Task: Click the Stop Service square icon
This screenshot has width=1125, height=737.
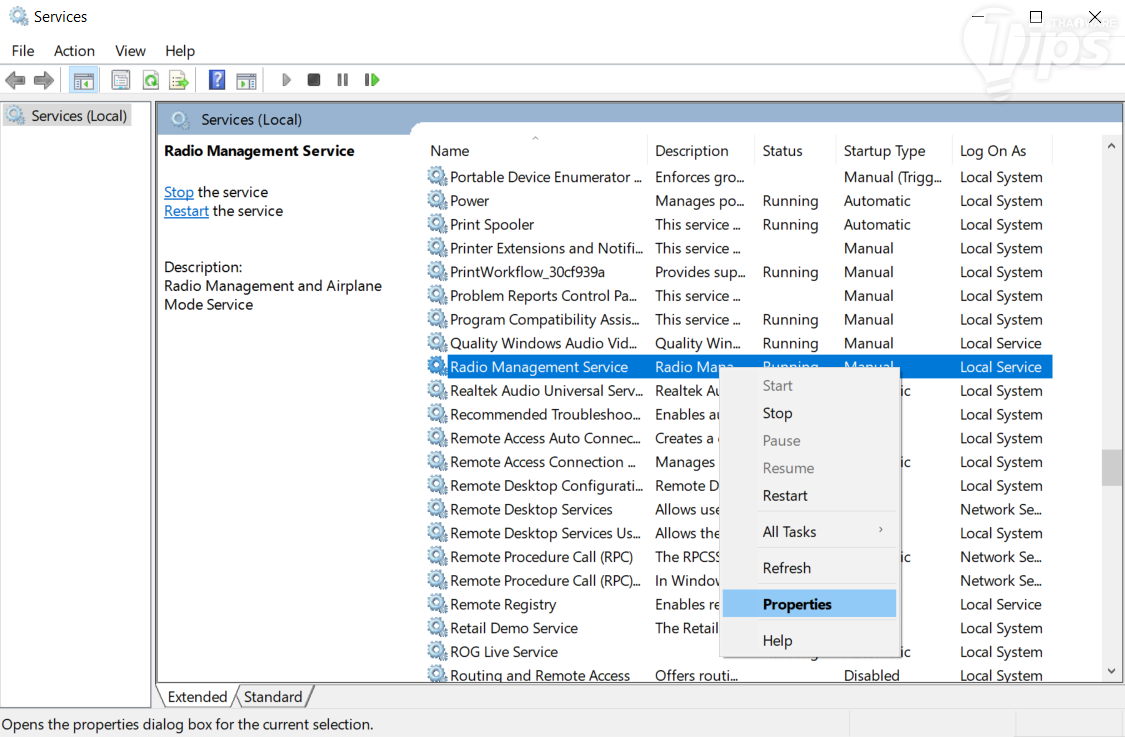Action: coord(314,80)
